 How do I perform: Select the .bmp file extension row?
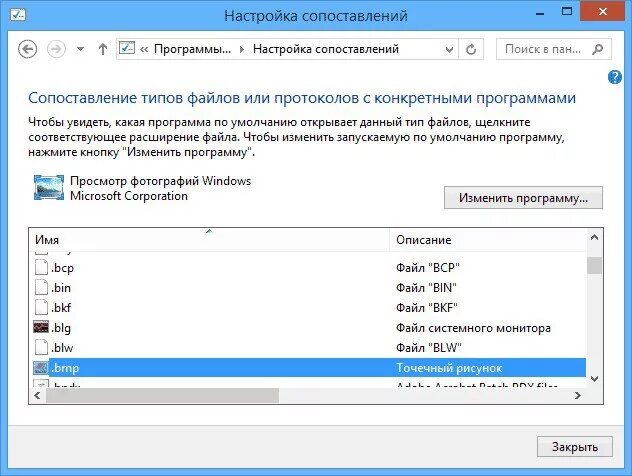(x=308, y=368)
